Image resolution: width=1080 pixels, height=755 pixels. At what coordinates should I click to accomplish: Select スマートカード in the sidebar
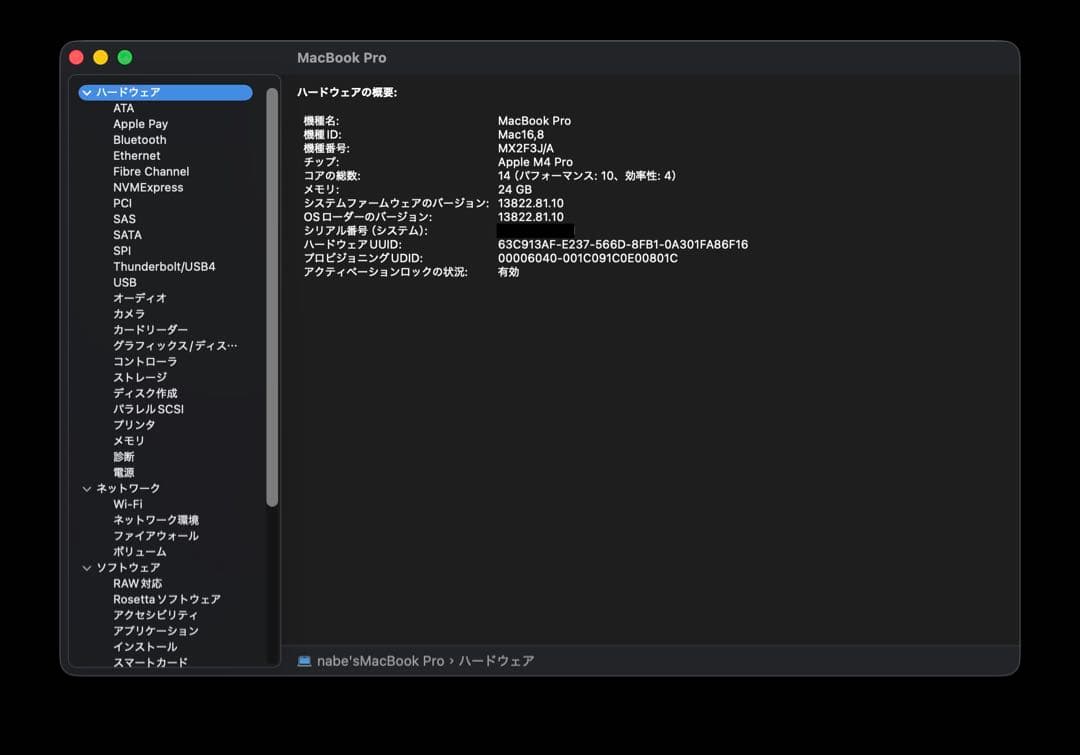(x=150, y=662)
